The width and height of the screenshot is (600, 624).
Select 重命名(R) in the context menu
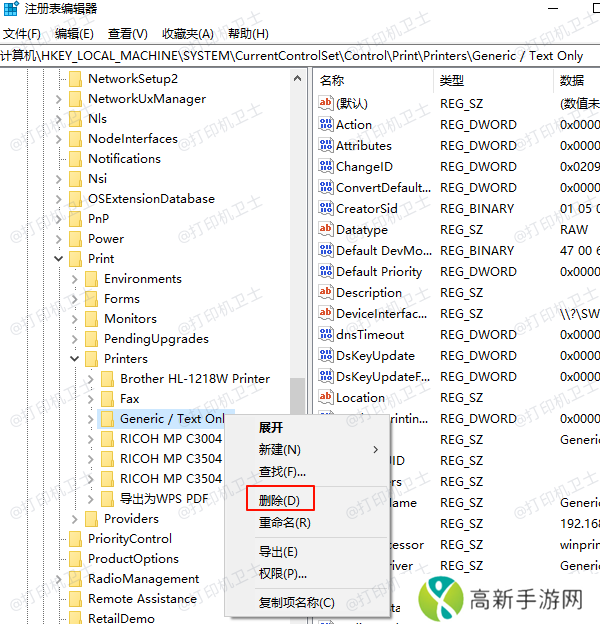[284, 523]
